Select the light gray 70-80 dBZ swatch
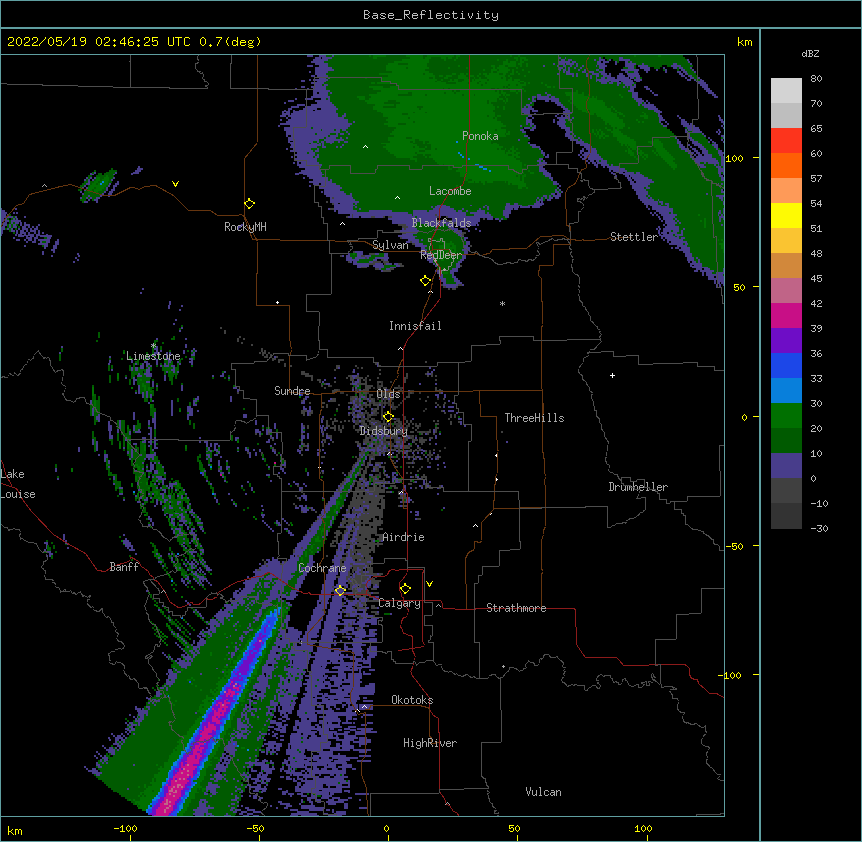Image resolution: width=862 pixels, height=842 pixels. (x=786, y=91)
